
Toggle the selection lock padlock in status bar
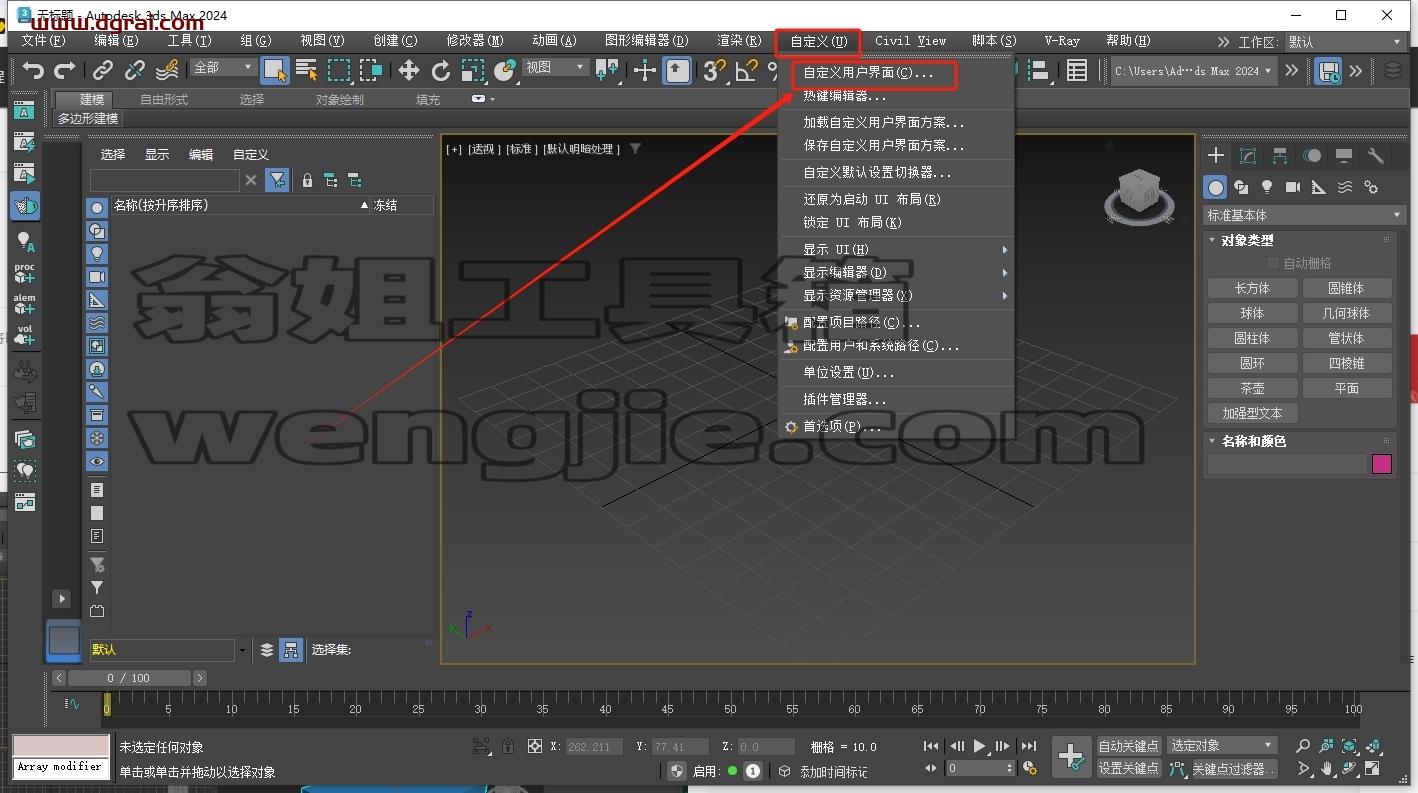point(508,746)
